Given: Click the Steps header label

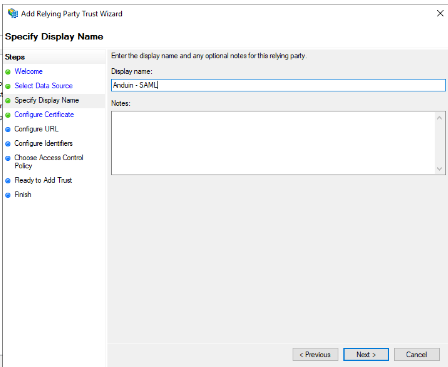Looking at the screenshot, I should [x=15, y=57].
